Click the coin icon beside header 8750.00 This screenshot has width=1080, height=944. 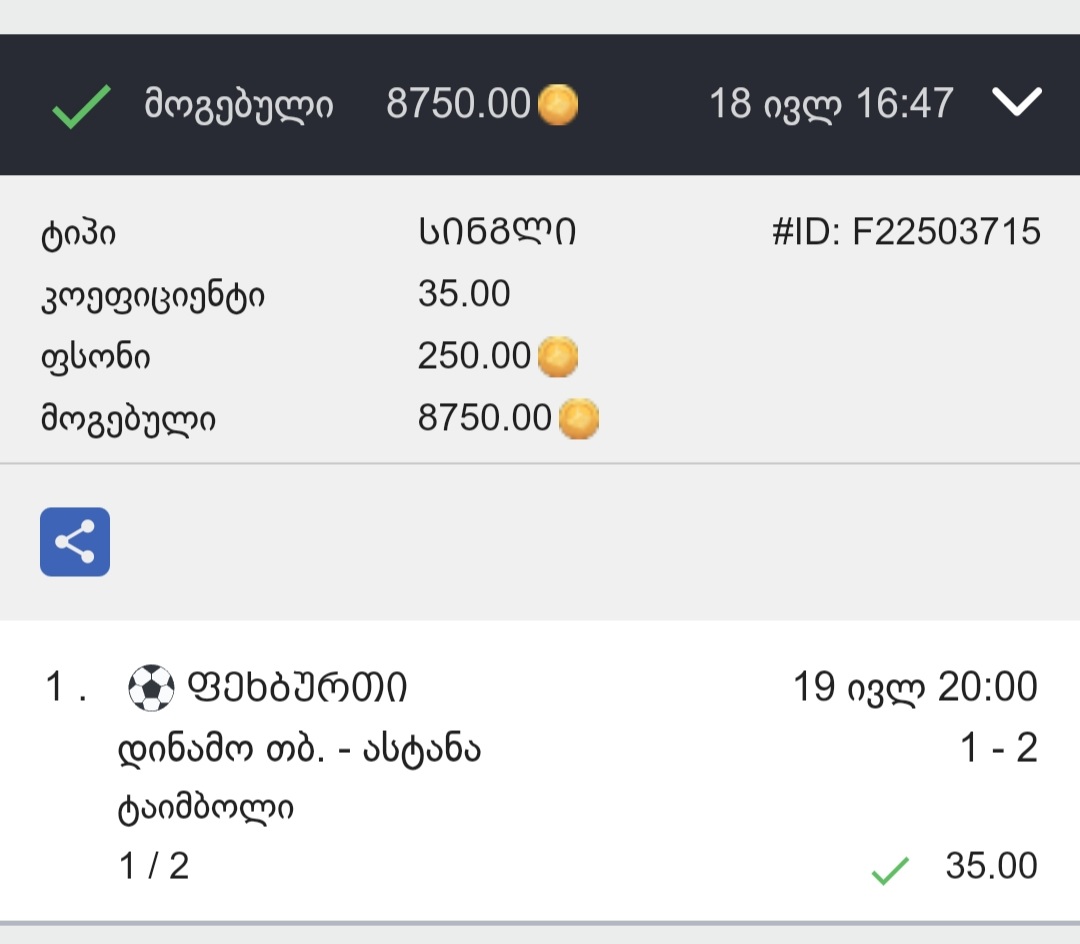[x=558, y=104]
